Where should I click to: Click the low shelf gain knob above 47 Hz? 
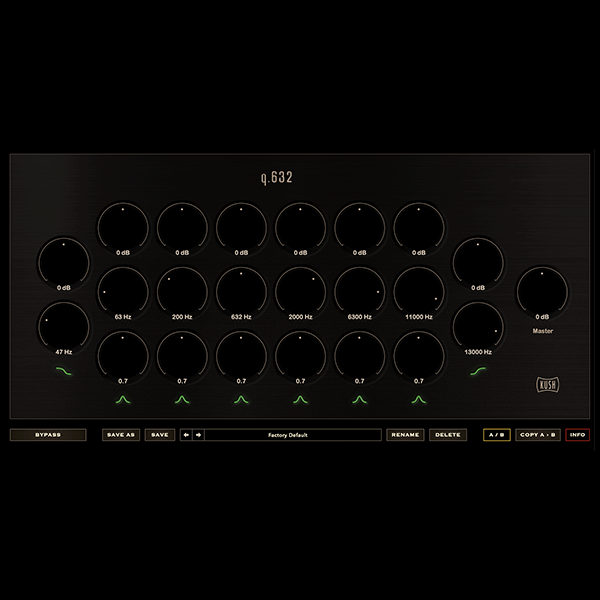(64, 263)
